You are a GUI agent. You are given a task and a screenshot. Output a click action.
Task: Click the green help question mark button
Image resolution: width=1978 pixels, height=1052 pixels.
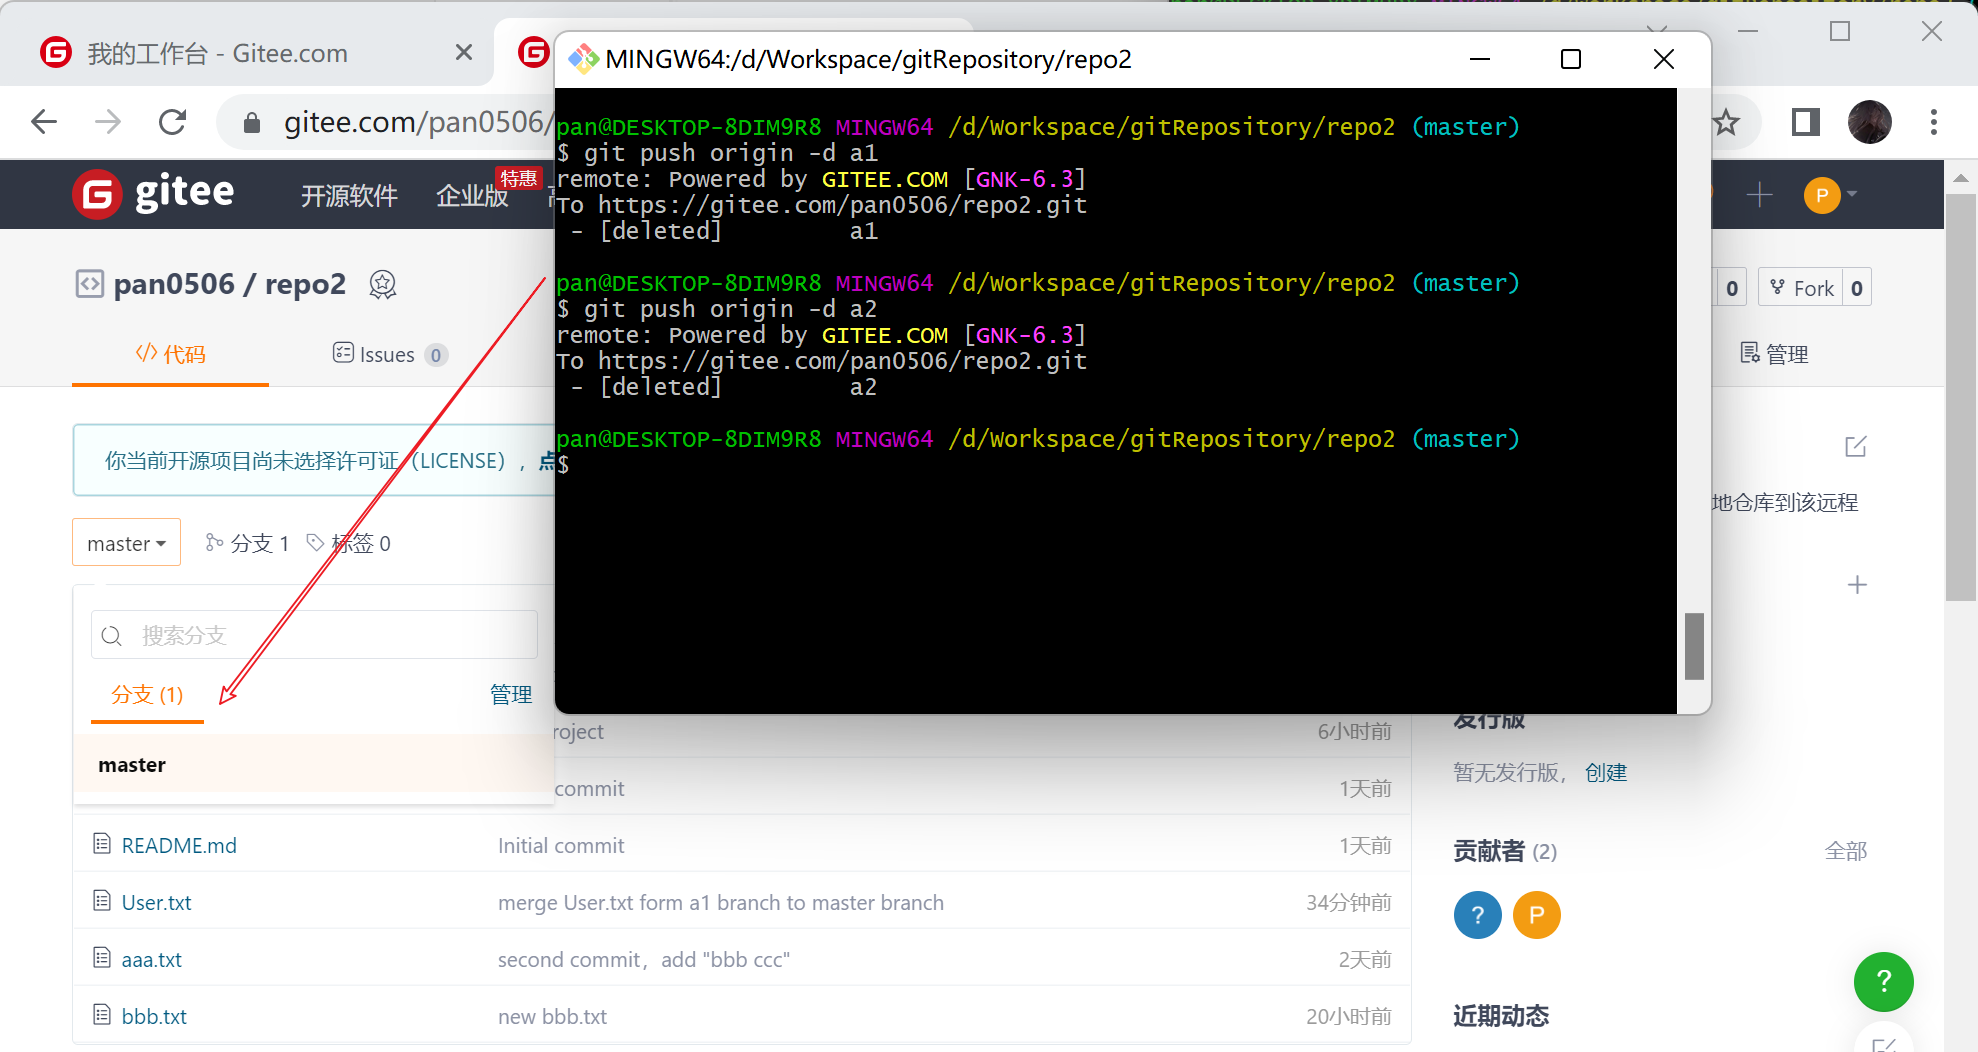[1883, 981]
